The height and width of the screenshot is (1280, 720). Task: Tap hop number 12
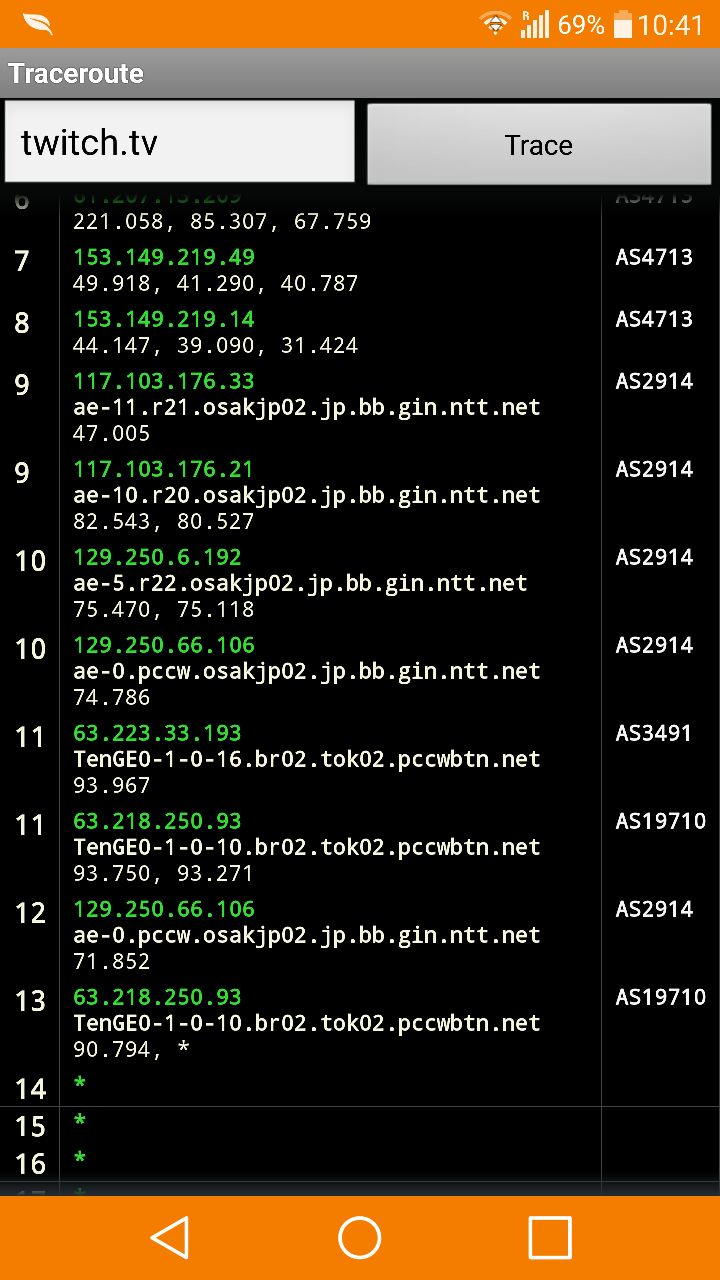click(x=30, y=913)
